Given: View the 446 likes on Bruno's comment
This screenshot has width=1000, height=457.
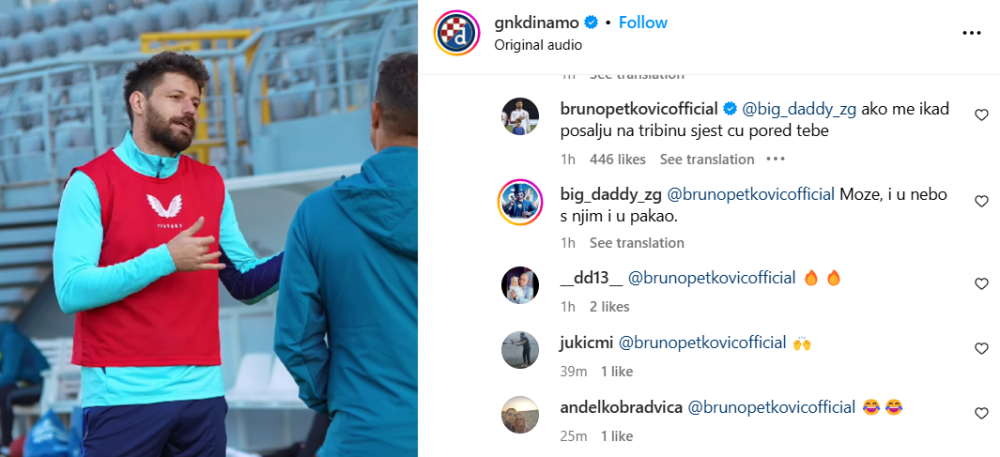Looking at the screenshot, I should point(617,159).
